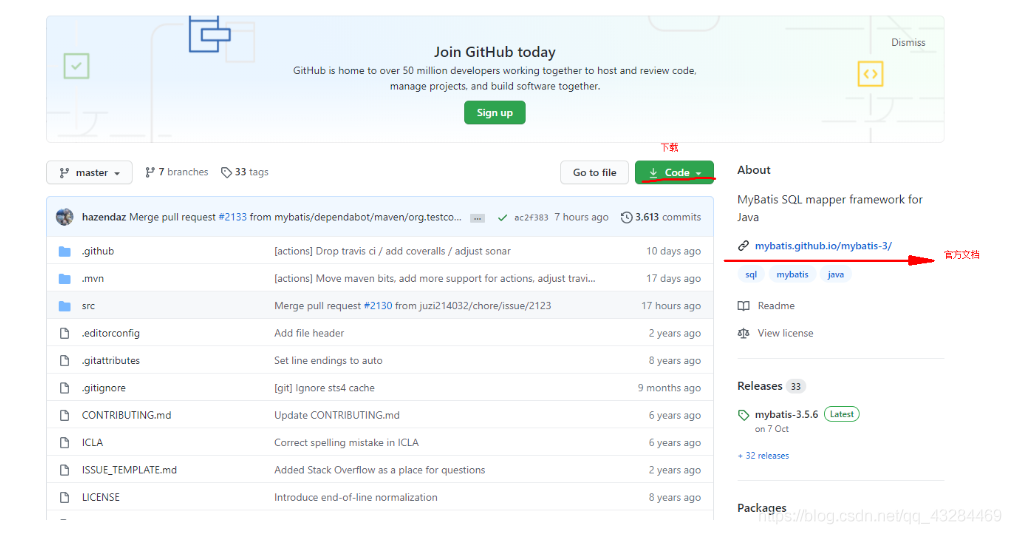Dismiss the Join GitHub banner
1011x534 pixels.
908,43
